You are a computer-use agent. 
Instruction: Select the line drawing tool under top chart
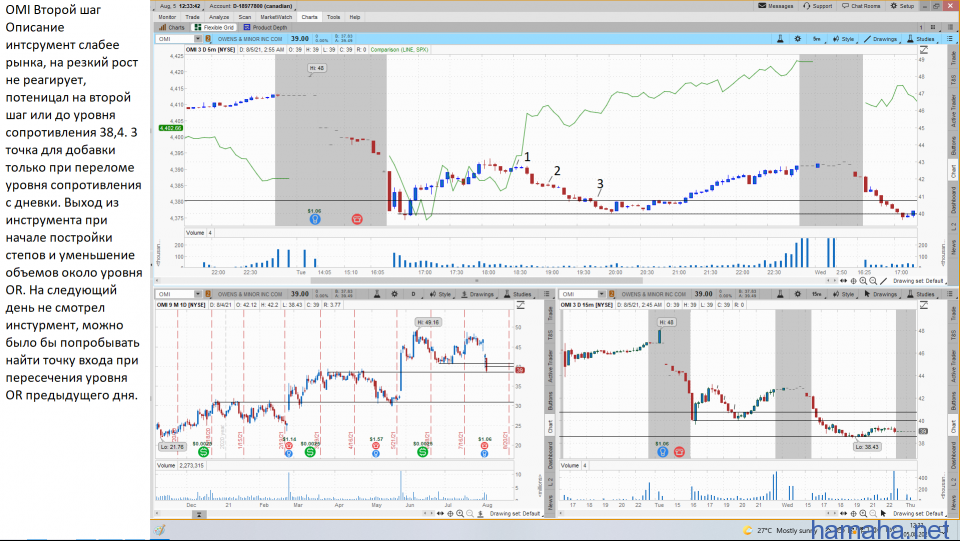(883, 281)
